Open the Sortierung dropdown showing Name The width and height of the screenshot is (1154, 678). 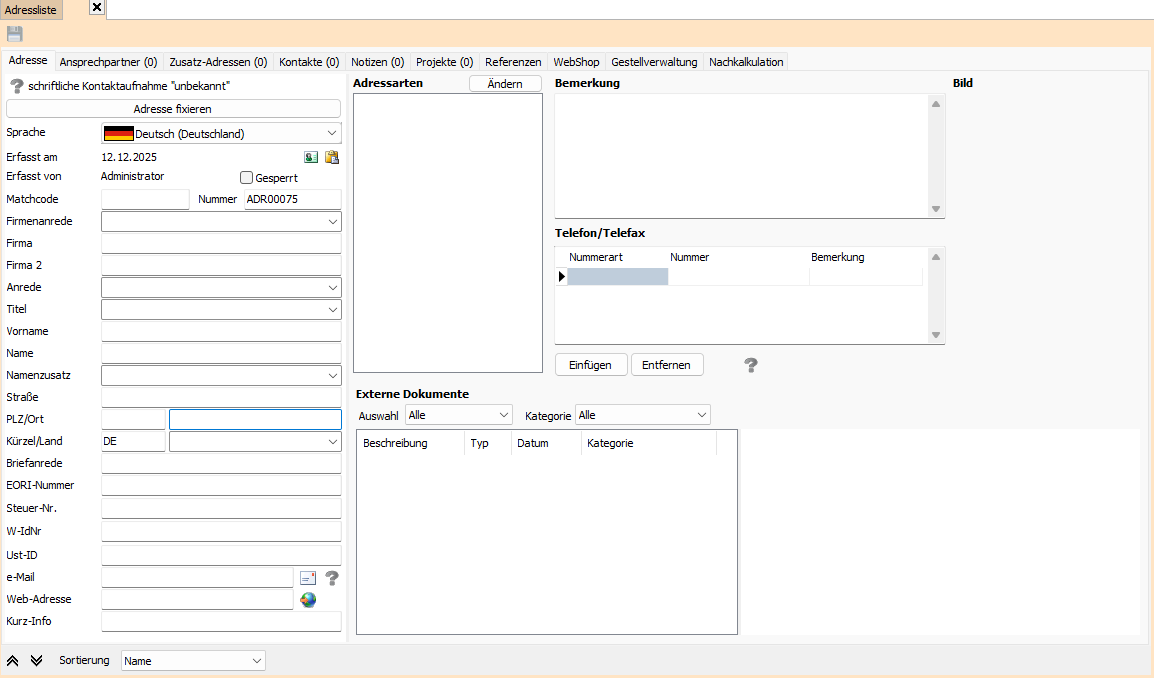click(193, 661)
